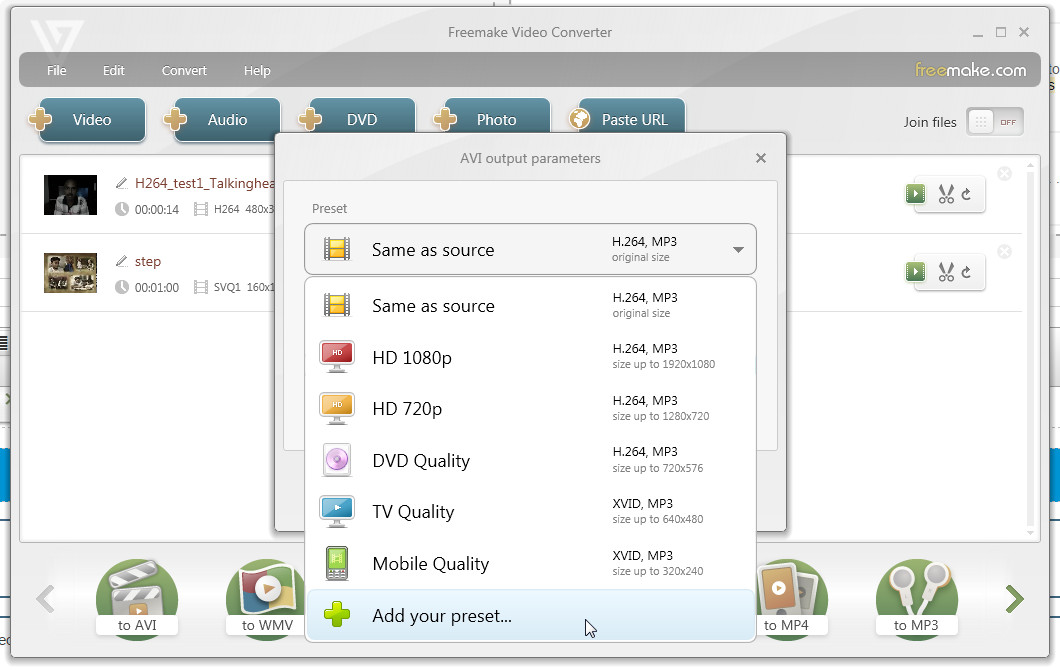Remove the H264_test1 file with X icon
The width and height of the screenshot is (1060, 670).
(1005, 174)
